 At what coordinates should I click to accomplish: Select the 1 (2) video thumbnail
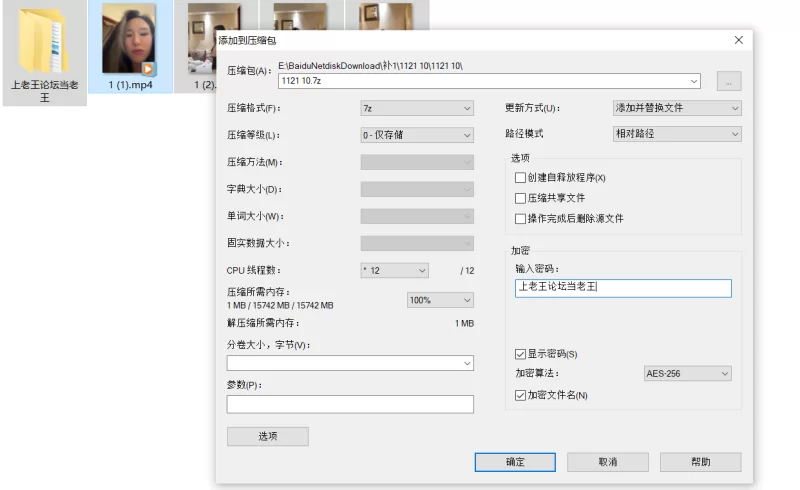[203, 39]
